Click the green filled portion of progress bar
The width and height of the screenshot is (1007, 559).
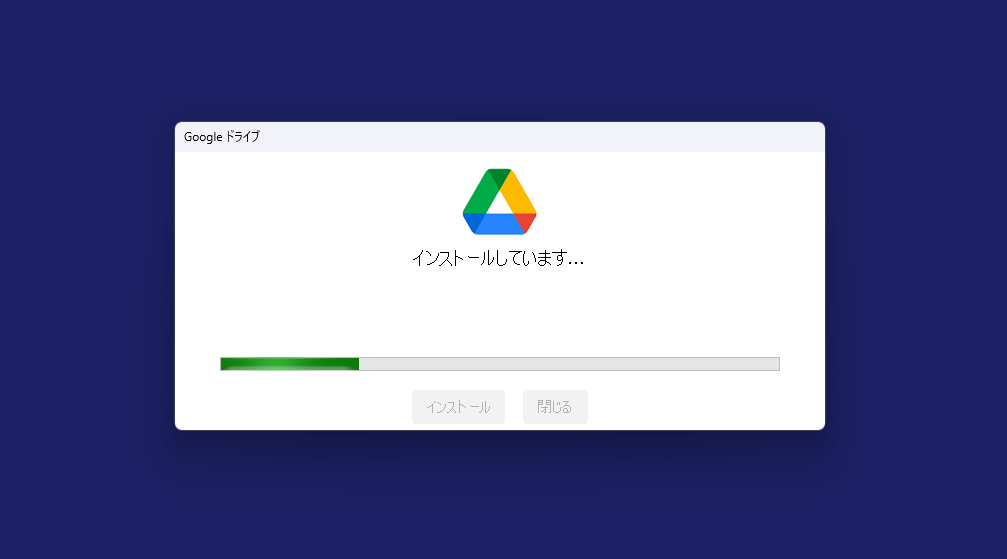click(290, 364)
